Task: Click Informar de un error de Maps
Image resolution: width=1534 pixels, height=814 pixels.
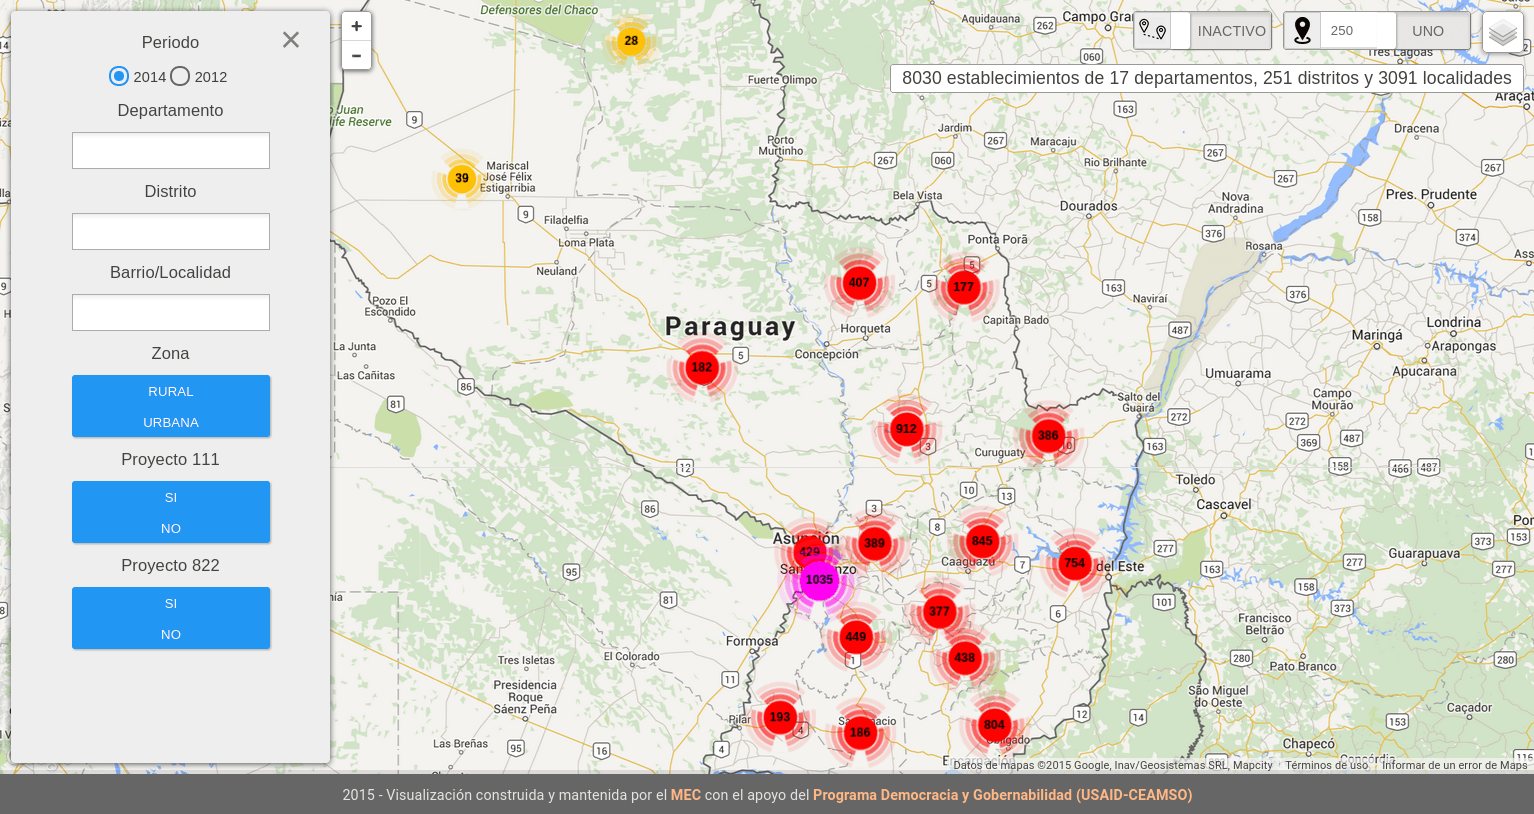Action: (x=1454, y=765)
